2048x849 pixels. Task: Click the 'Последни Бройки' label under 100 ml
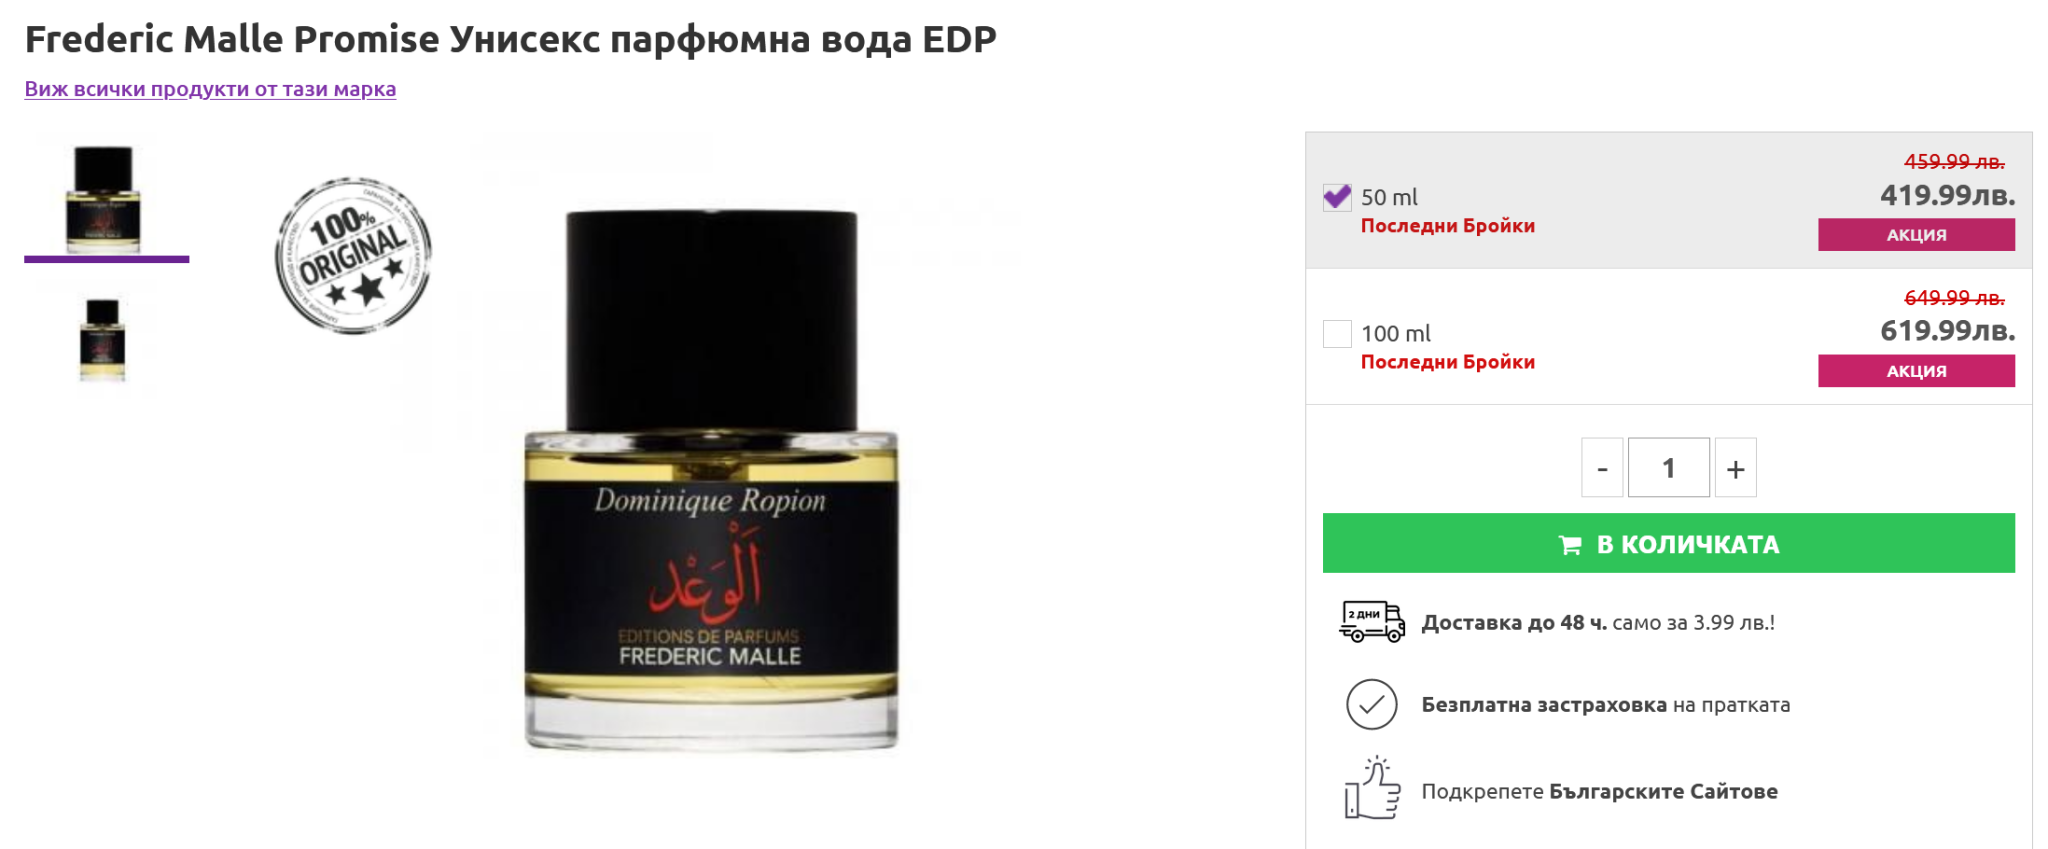click(x=1447, y=362)
